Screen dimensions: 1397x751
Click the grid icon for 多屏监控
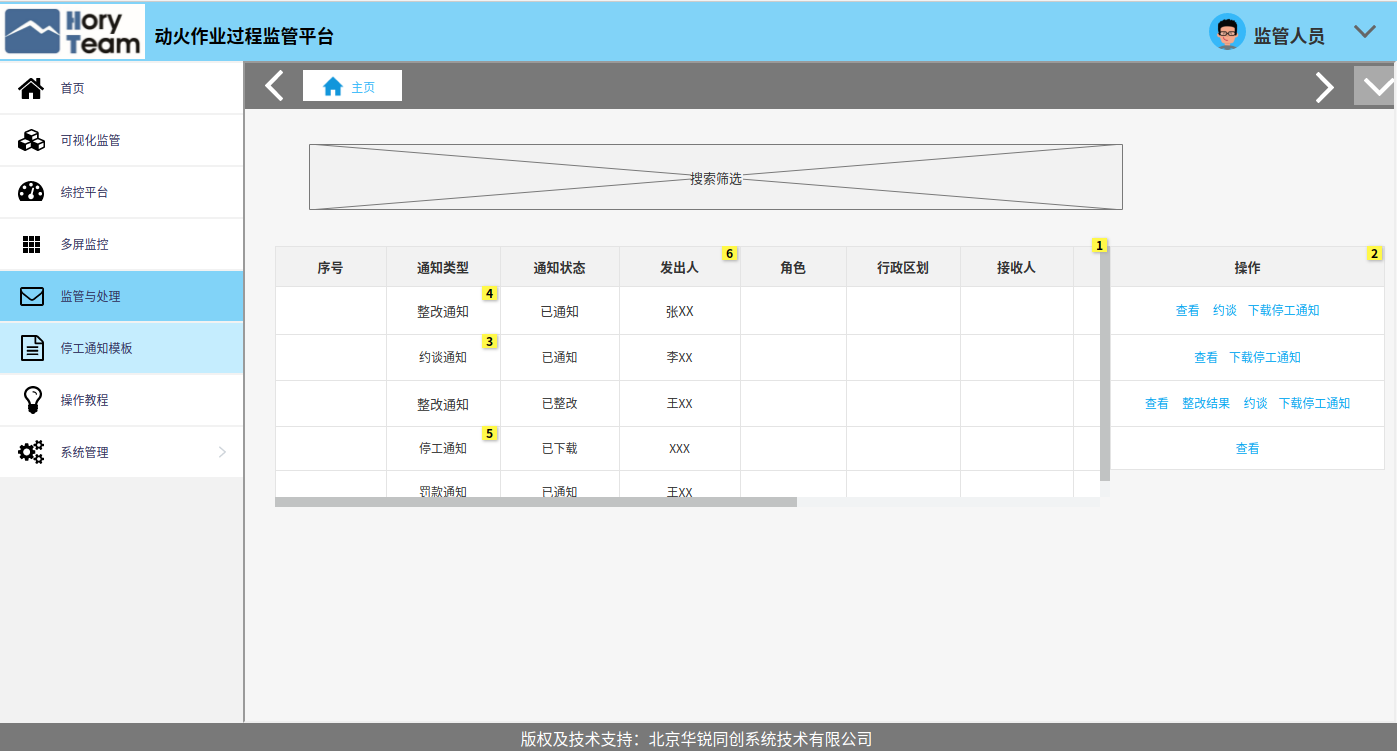[x=32, y=244]
